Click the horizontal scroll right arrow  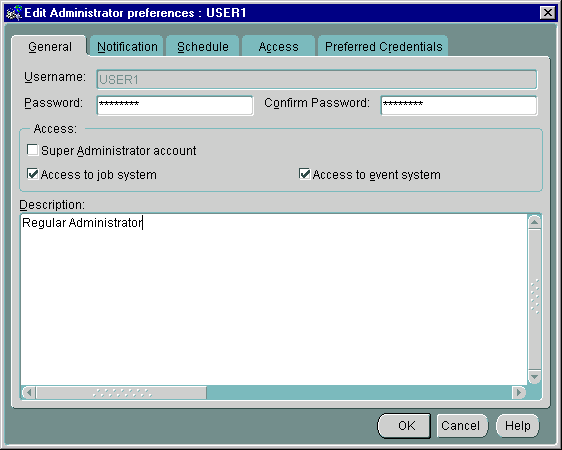pos(519,392)
